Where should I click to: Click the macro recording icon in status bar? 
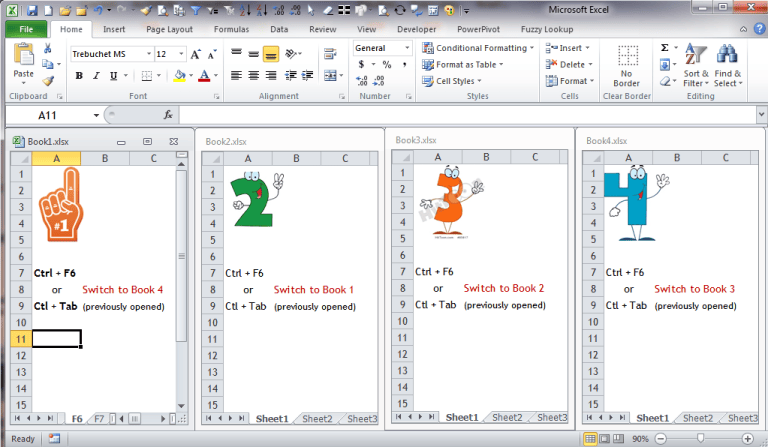point(54,438)
